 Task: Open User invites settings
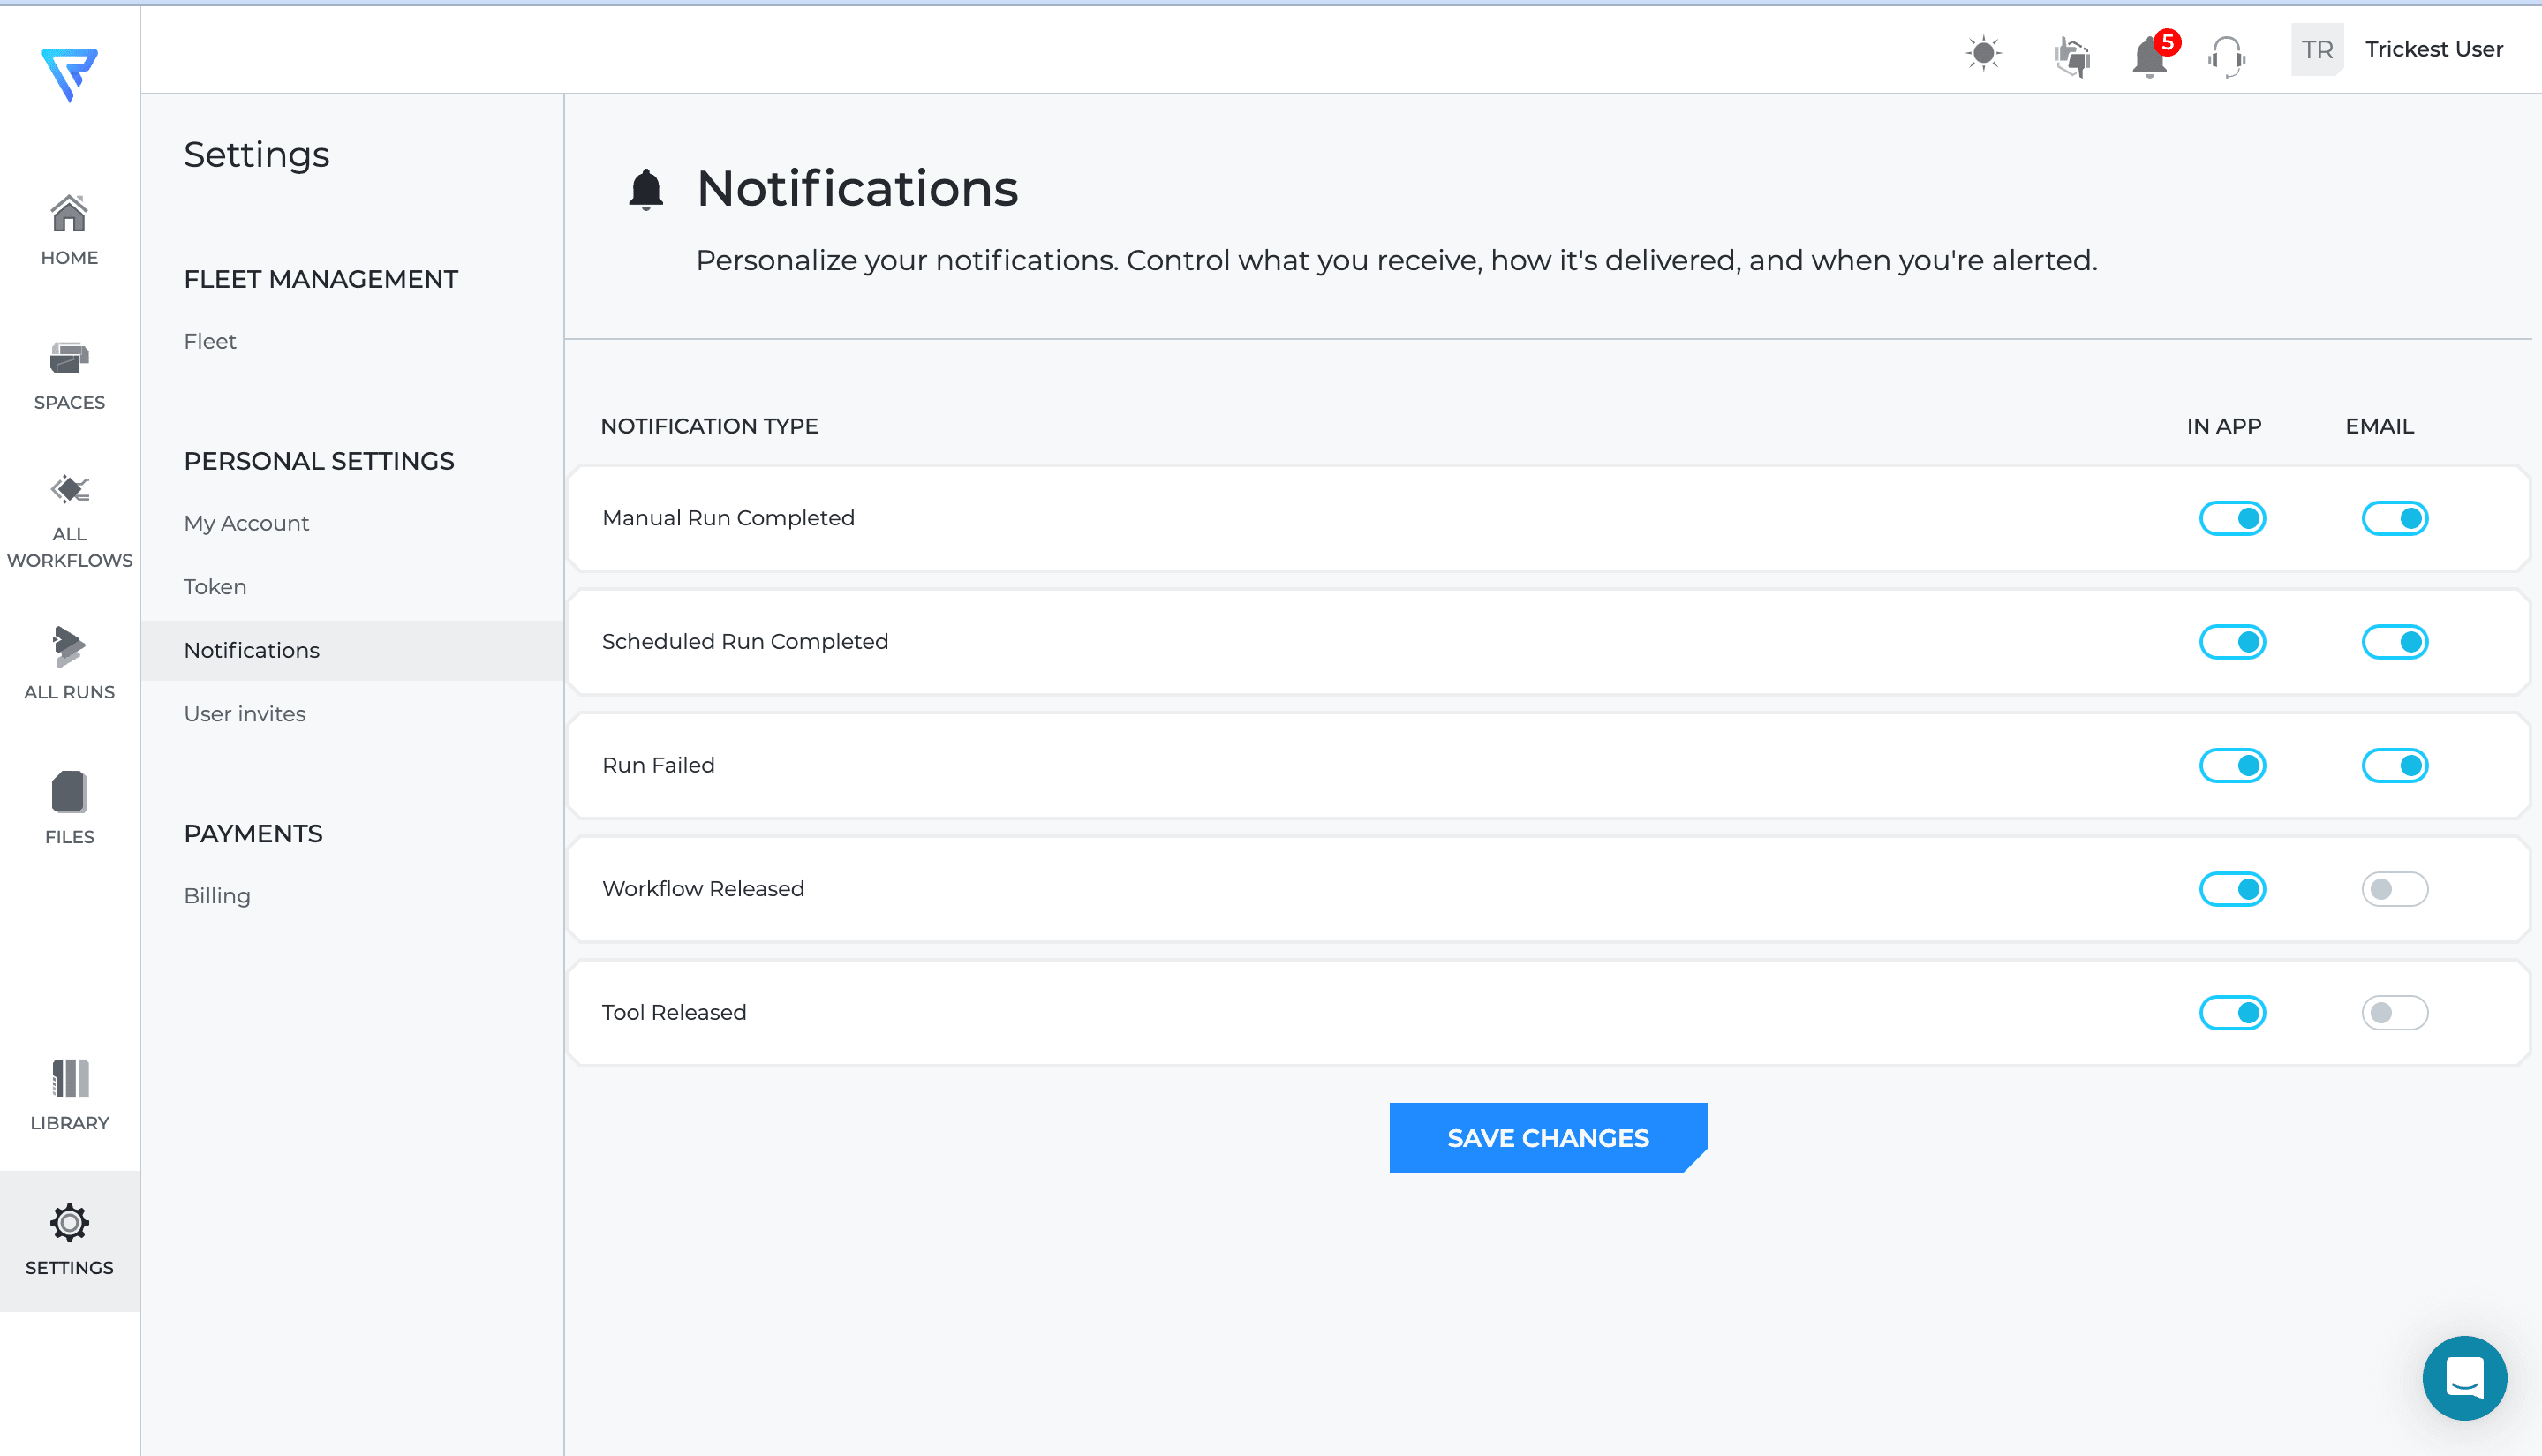click(245, 714)
